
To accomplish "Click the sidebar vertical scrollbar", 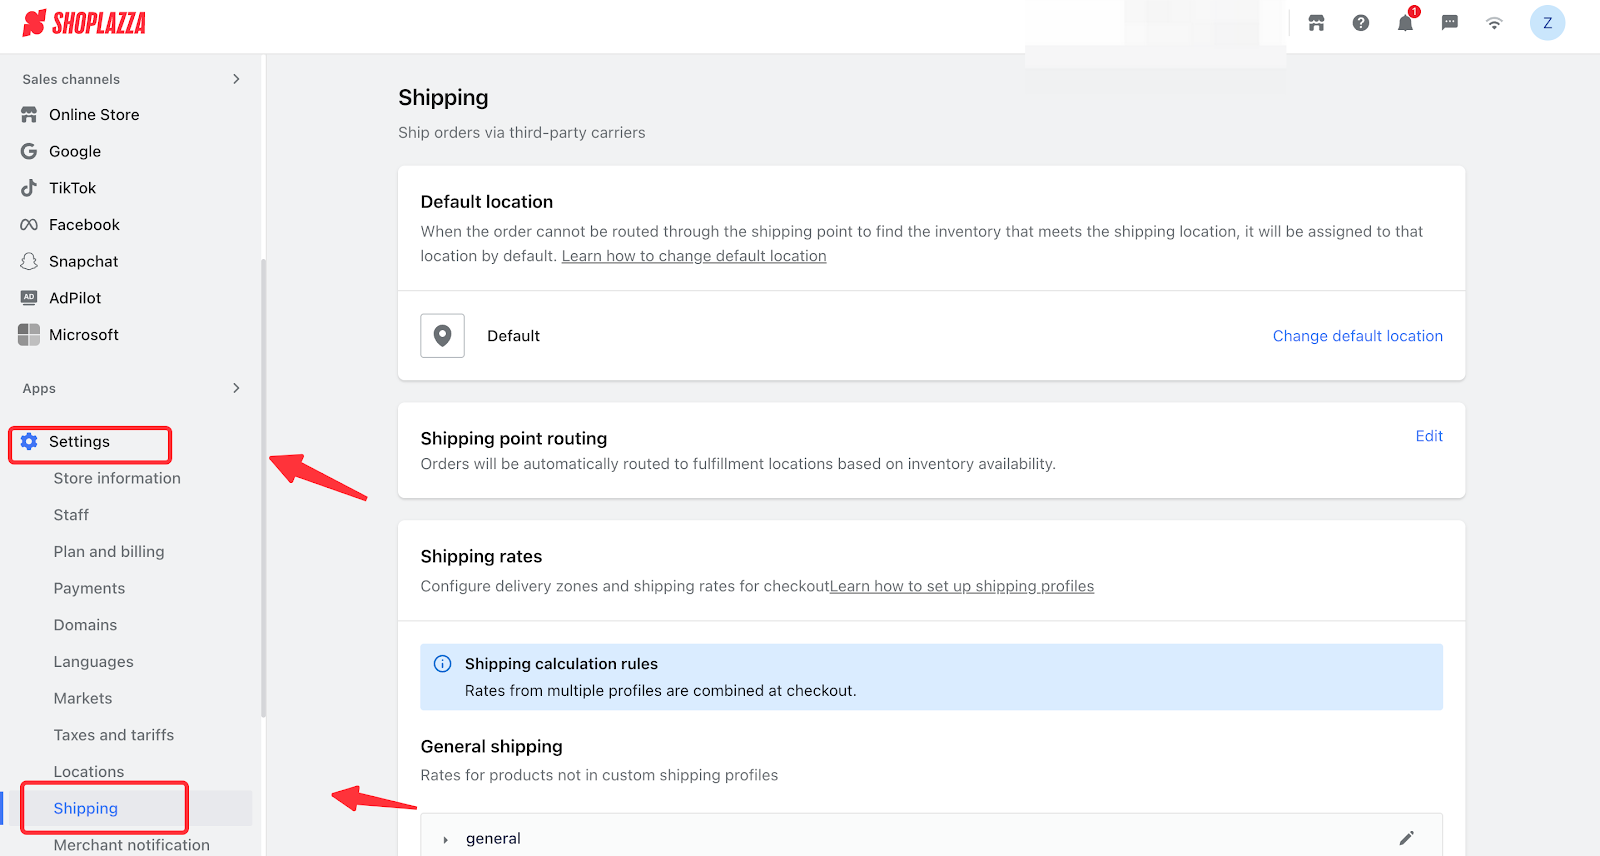I will click(263, 488).
